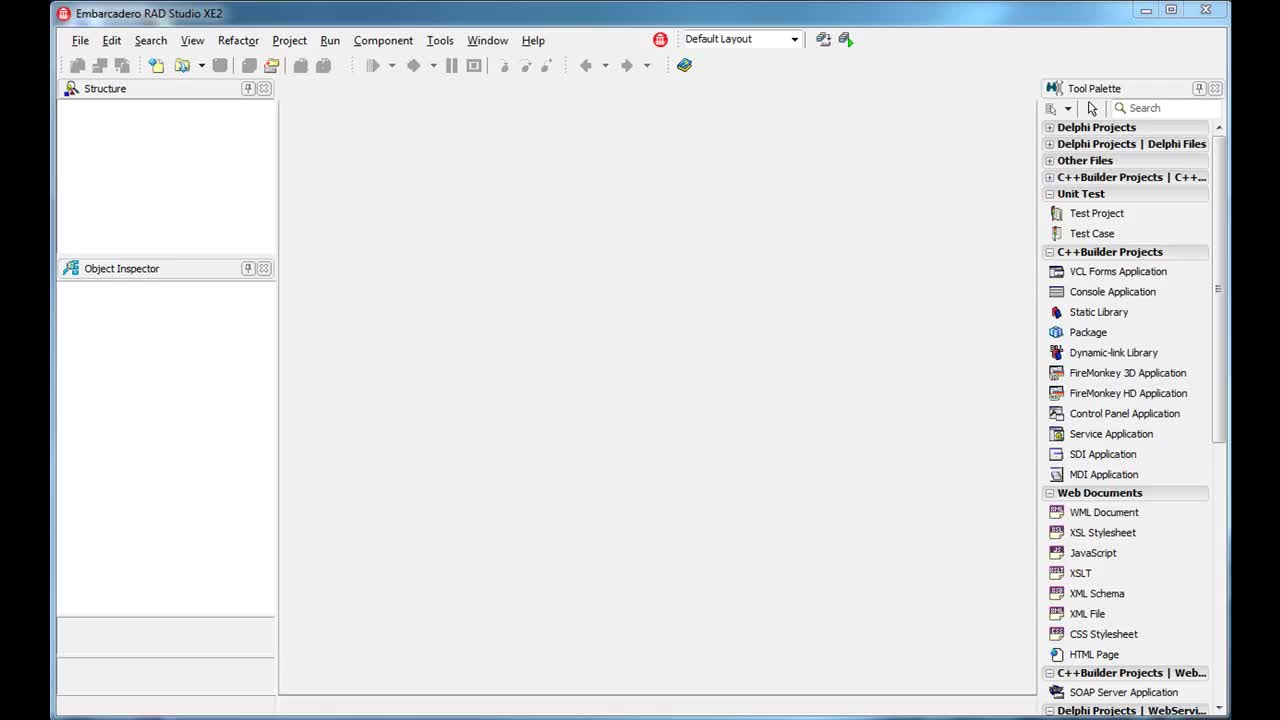Close the Object Inspector panel
The width and height of the screenshot is (1280, 720).
click(x=264, y=268)
